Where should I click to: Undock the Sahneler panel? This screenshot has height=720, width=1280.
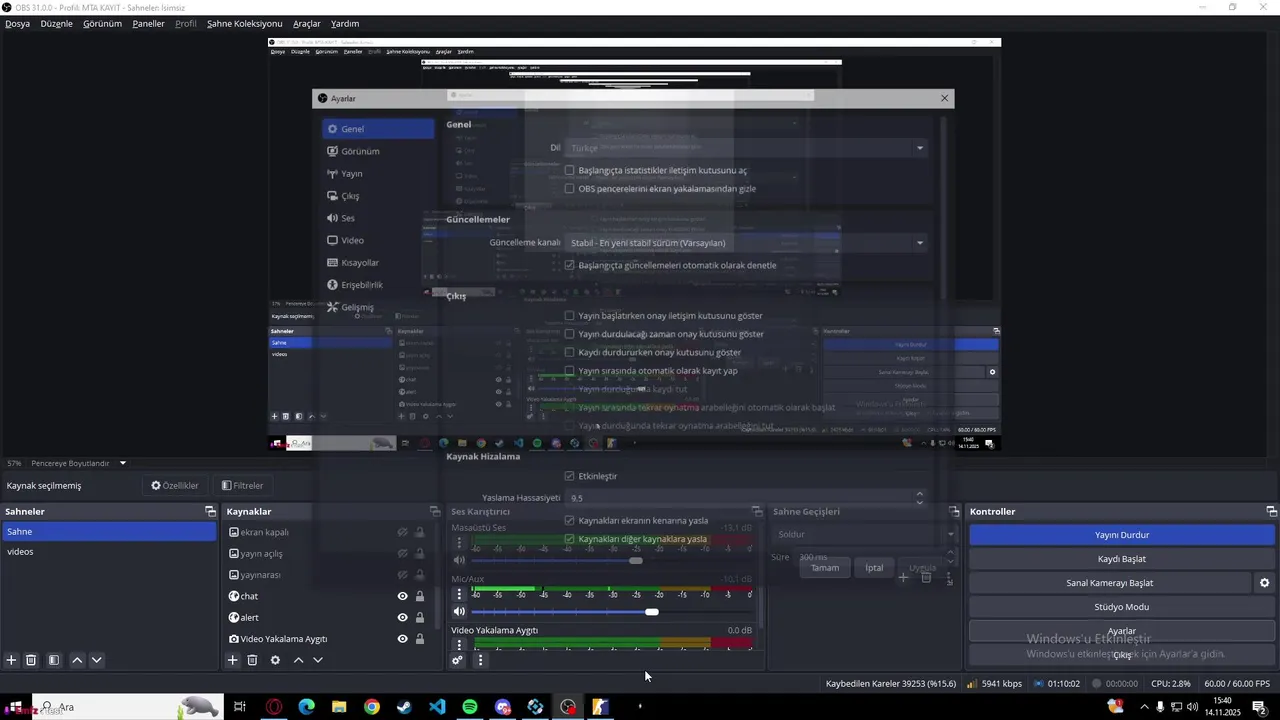click(x=210, y=511)
